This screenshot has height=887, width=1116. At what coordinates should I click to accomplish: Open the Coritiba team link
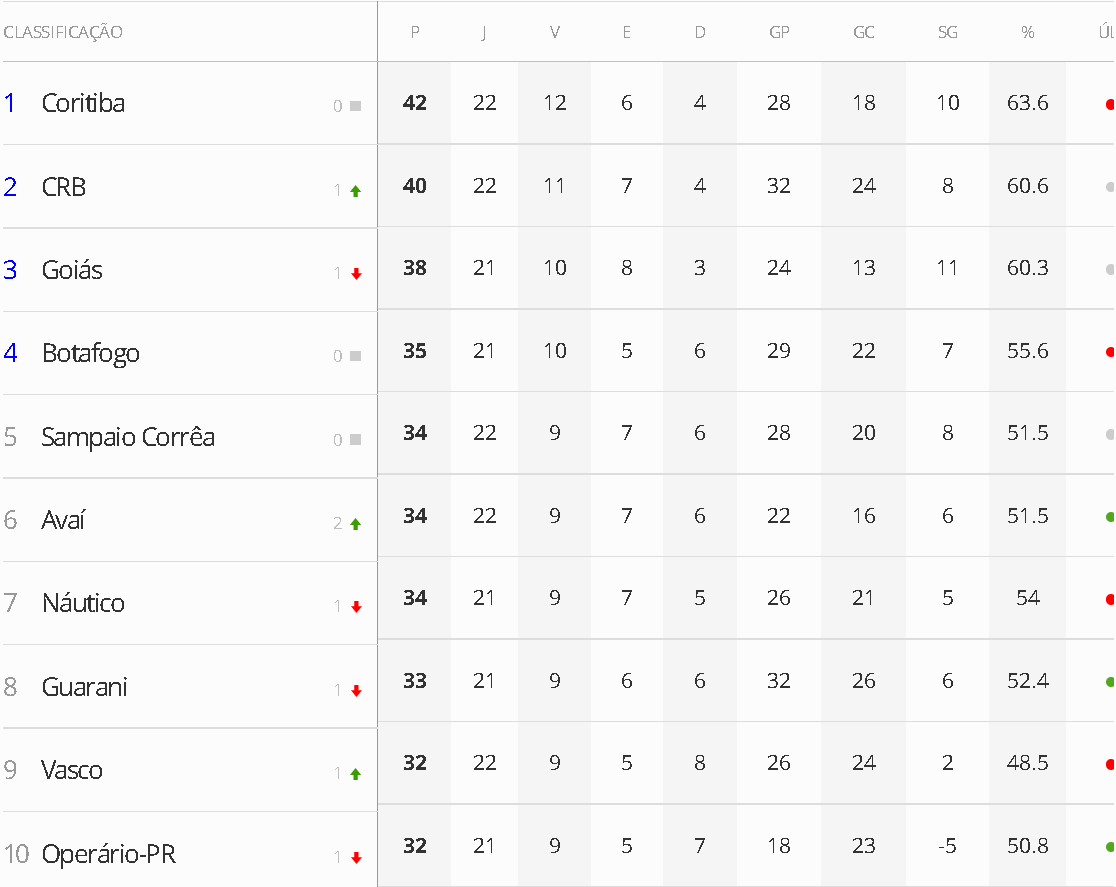coord(83,103)
